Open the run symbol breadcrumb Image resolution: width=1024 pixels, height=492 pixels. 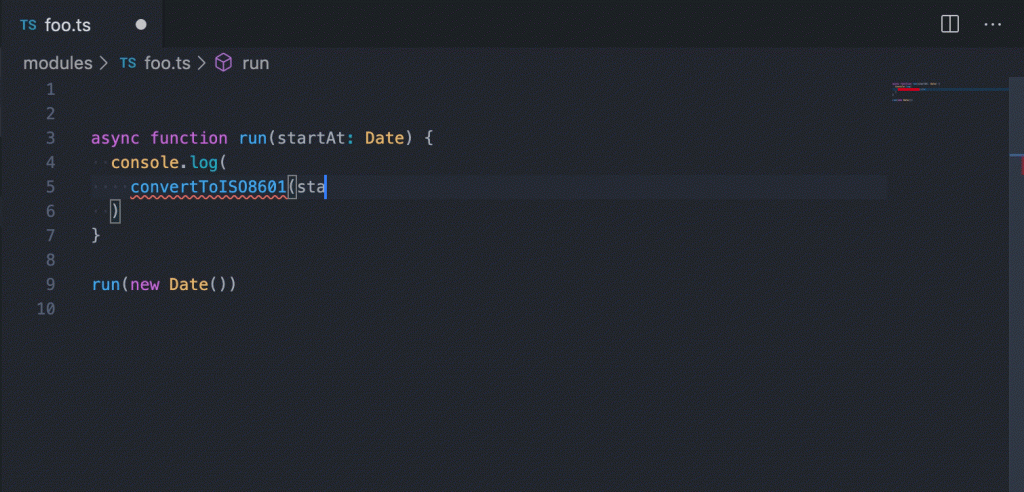[x=256, y=63]
